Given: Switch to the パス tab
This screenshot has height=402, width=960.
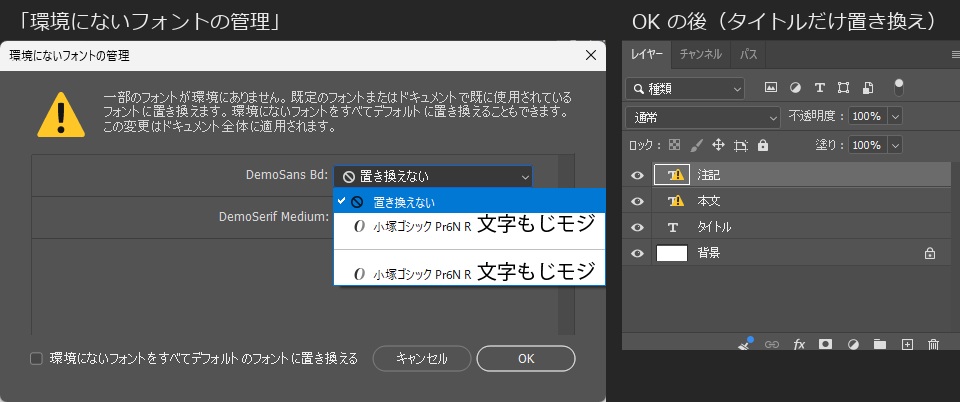Looking at the screenshot, I should coord(748,54).
